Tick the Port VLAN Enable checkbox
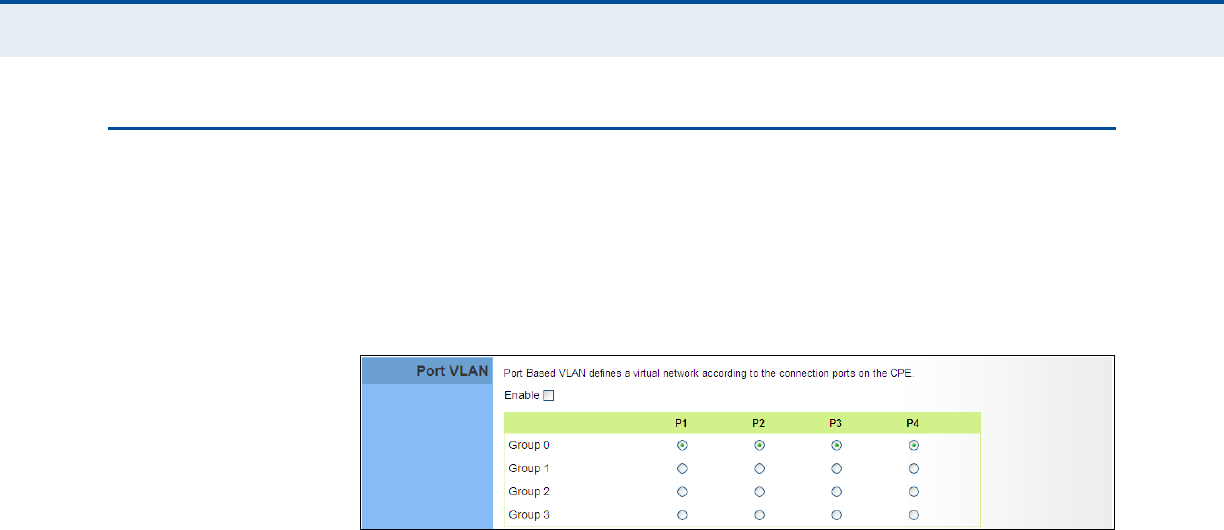Viewport: 1224px width, 530px height. click(x=548, y=395)
